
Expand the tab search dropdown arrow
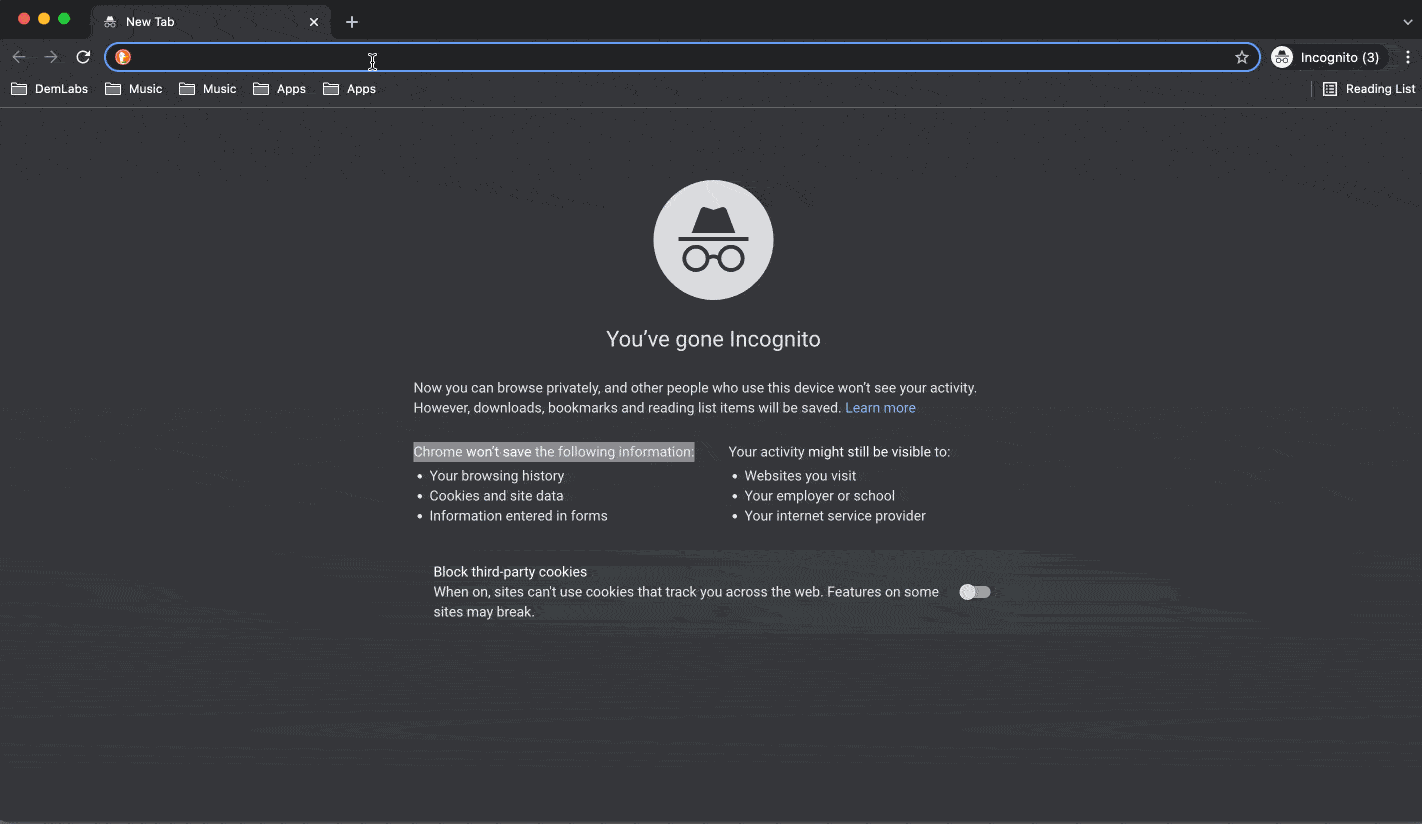point(1408,21)
